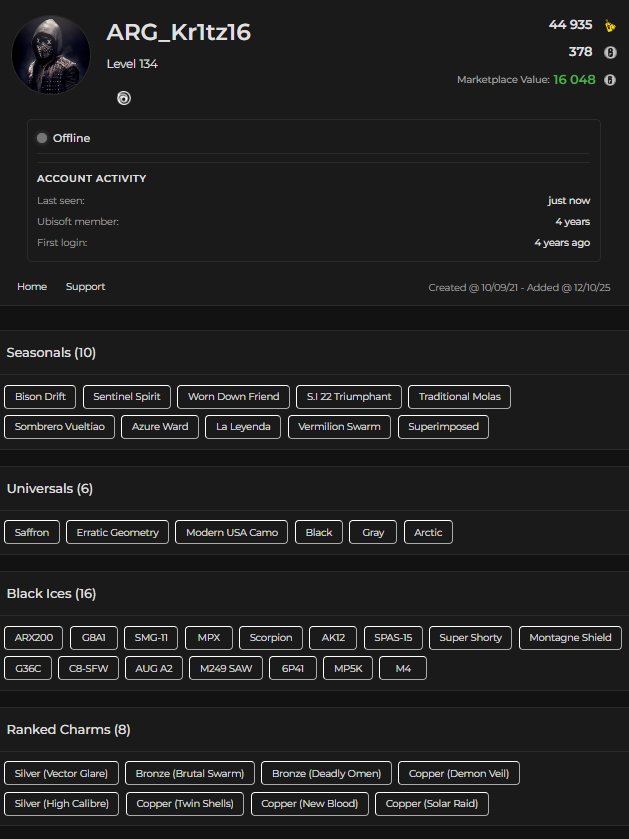Click the 6P41 Black Ice tag
This screenshot has height=839, width=629.
coord(293,668)
